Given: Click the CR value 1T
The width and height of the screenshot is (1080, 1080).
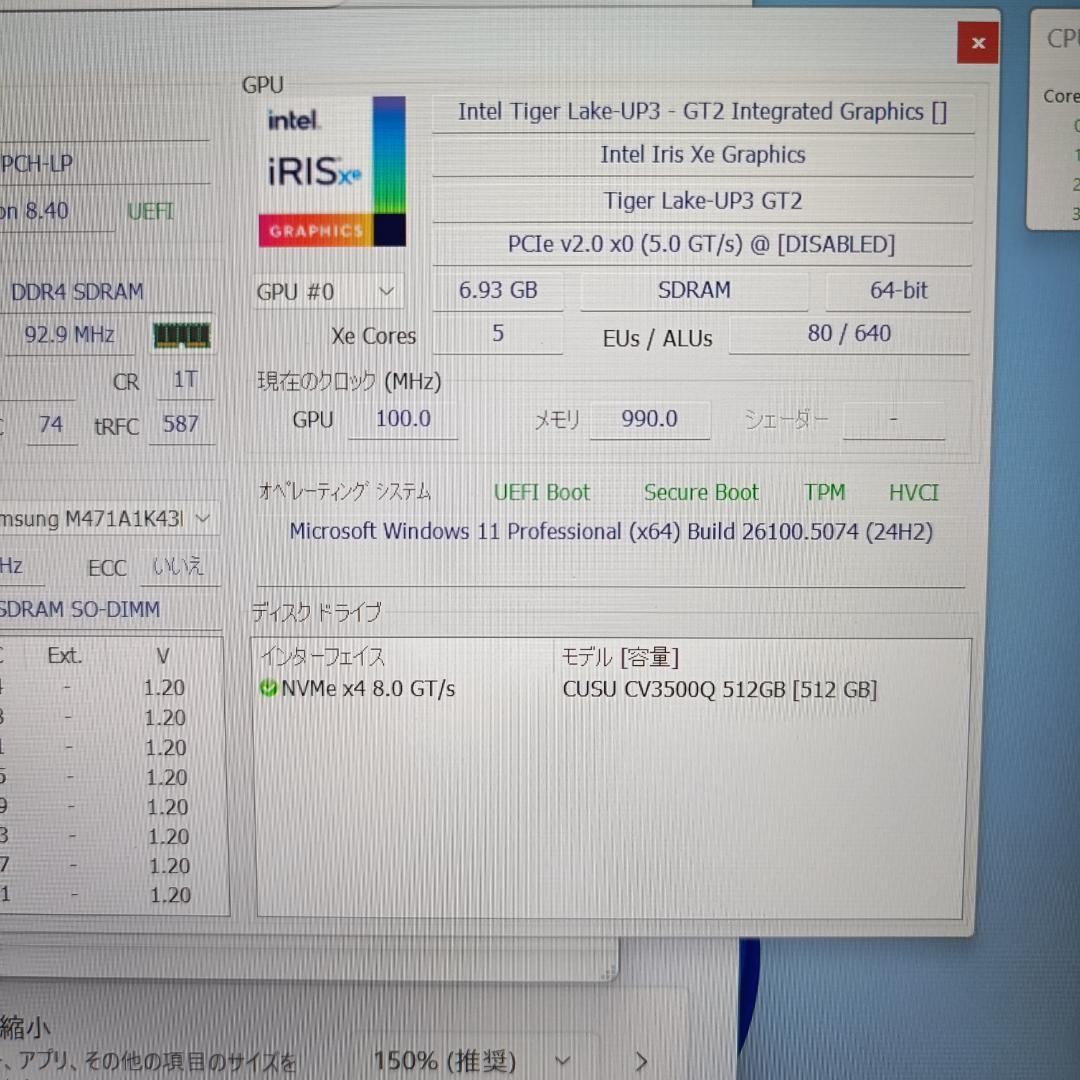Looking at the screenshot, I should point(185,380).
